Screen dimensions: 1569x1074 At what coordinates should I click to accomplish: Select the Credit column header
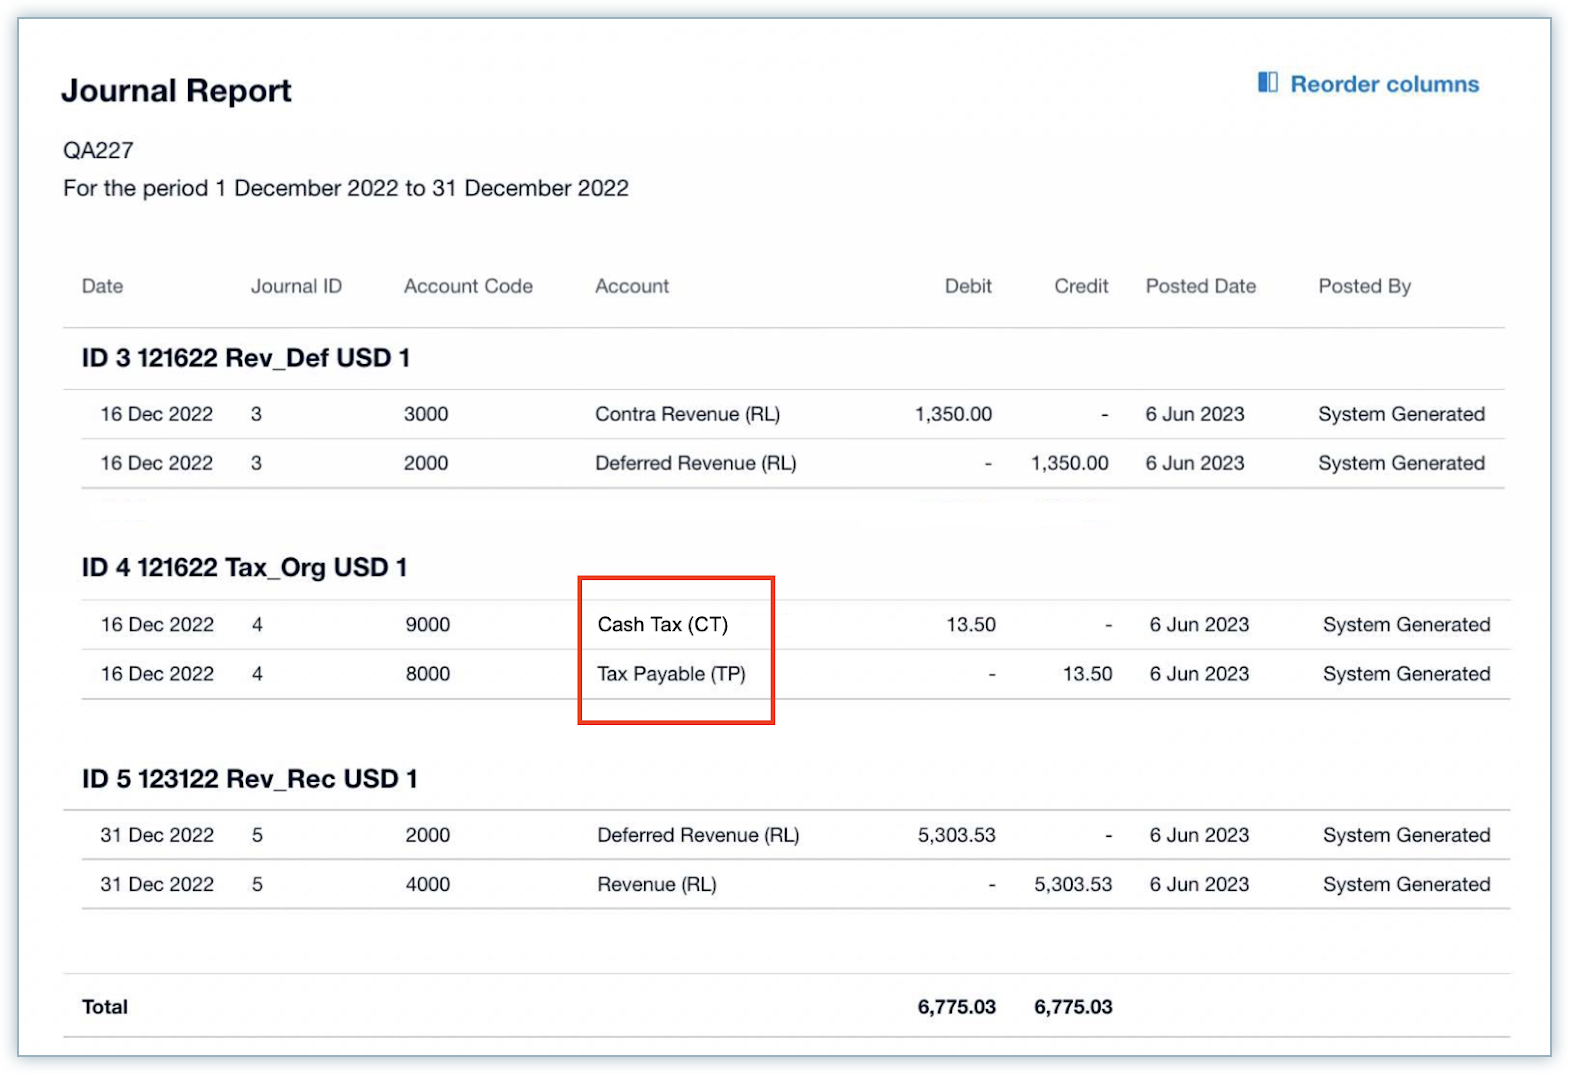[1081, 286]
